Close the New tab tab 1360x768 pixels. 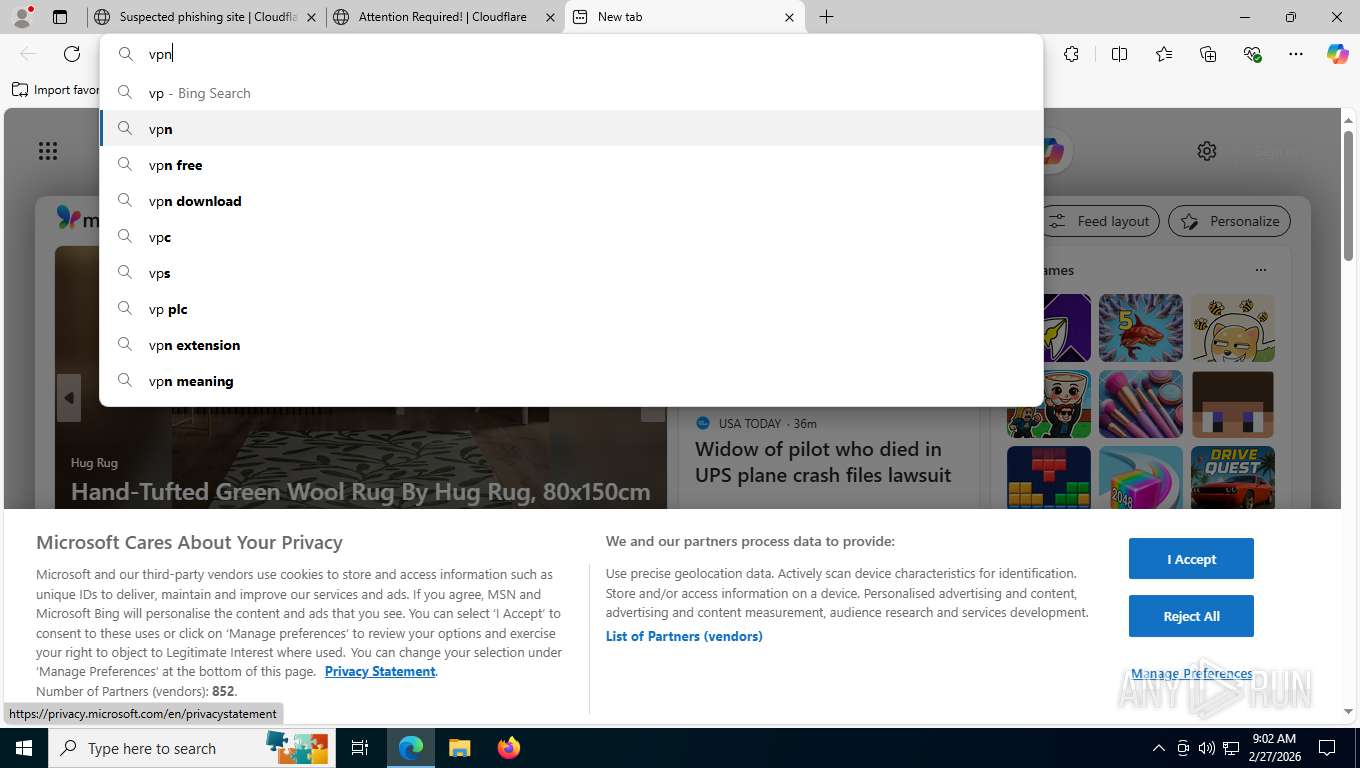click(789, 17)
